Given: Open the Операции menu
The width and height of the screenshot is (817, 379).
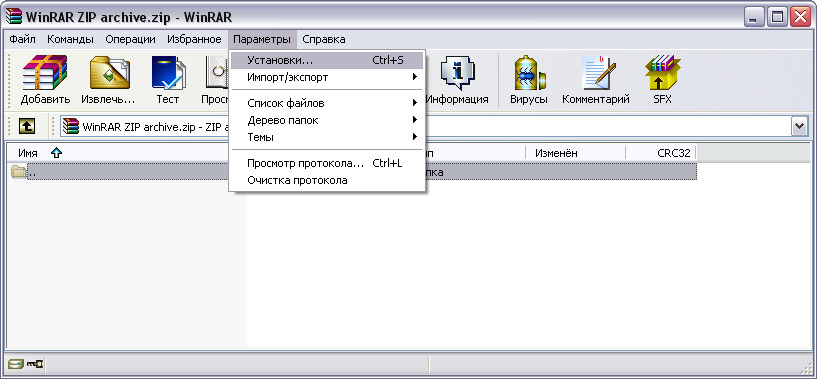Looking at the screenshot, I should [x=130, y=39].
